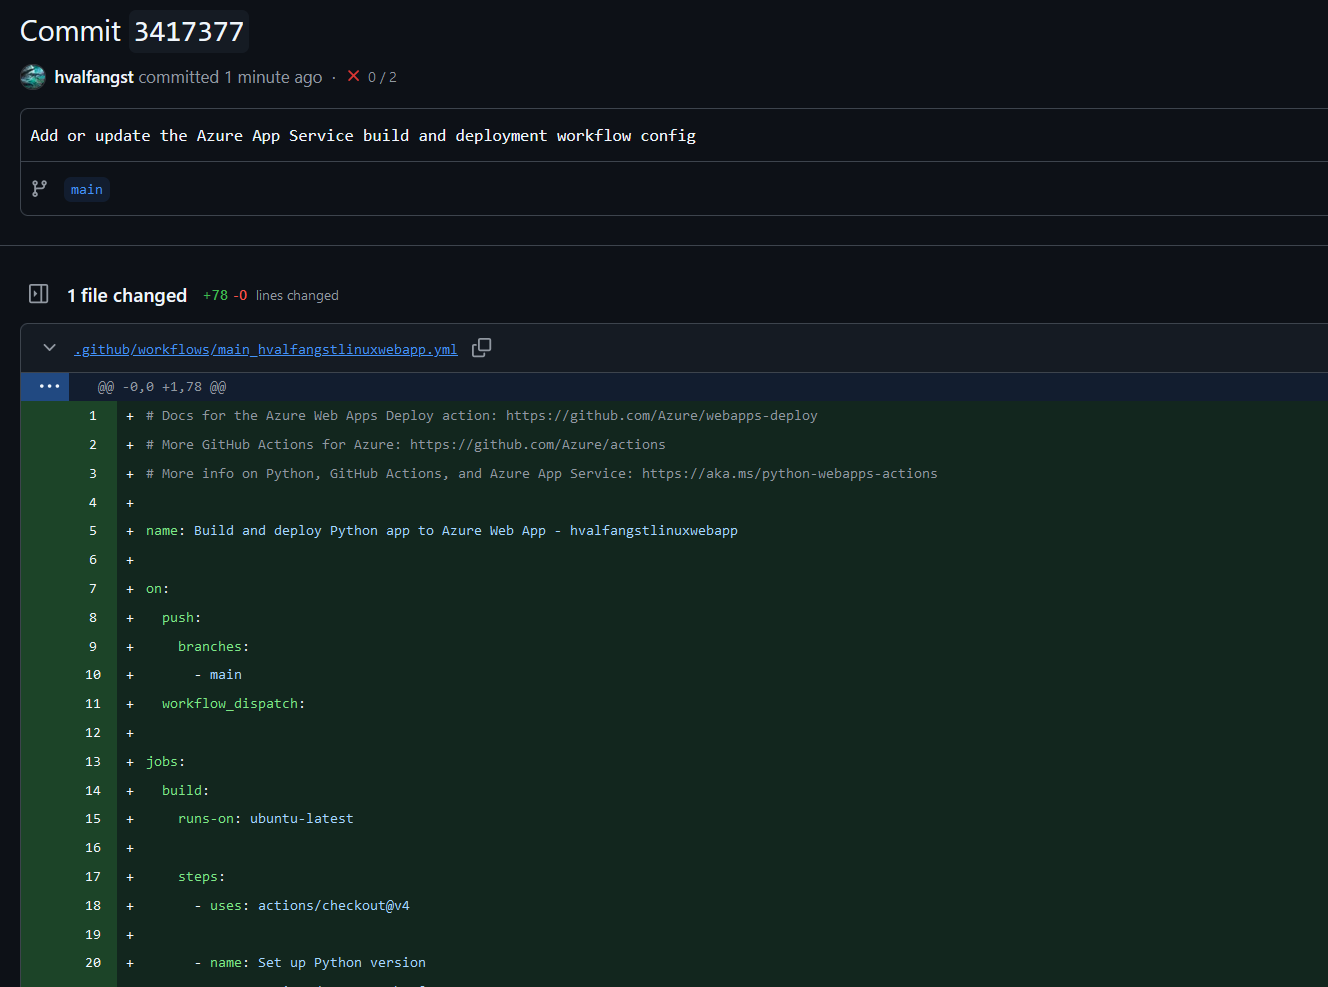Click the -0 removed lines count

click(240, 295)
